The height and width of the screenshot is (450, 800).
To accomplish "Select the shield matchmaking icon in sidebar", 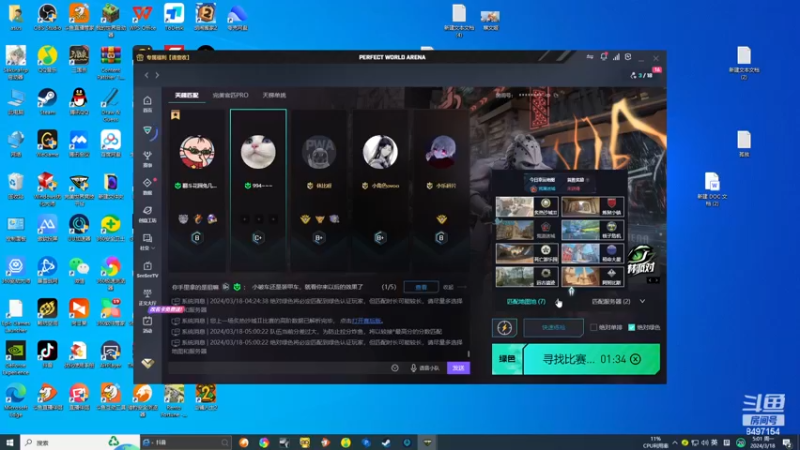I will [147, 131].
